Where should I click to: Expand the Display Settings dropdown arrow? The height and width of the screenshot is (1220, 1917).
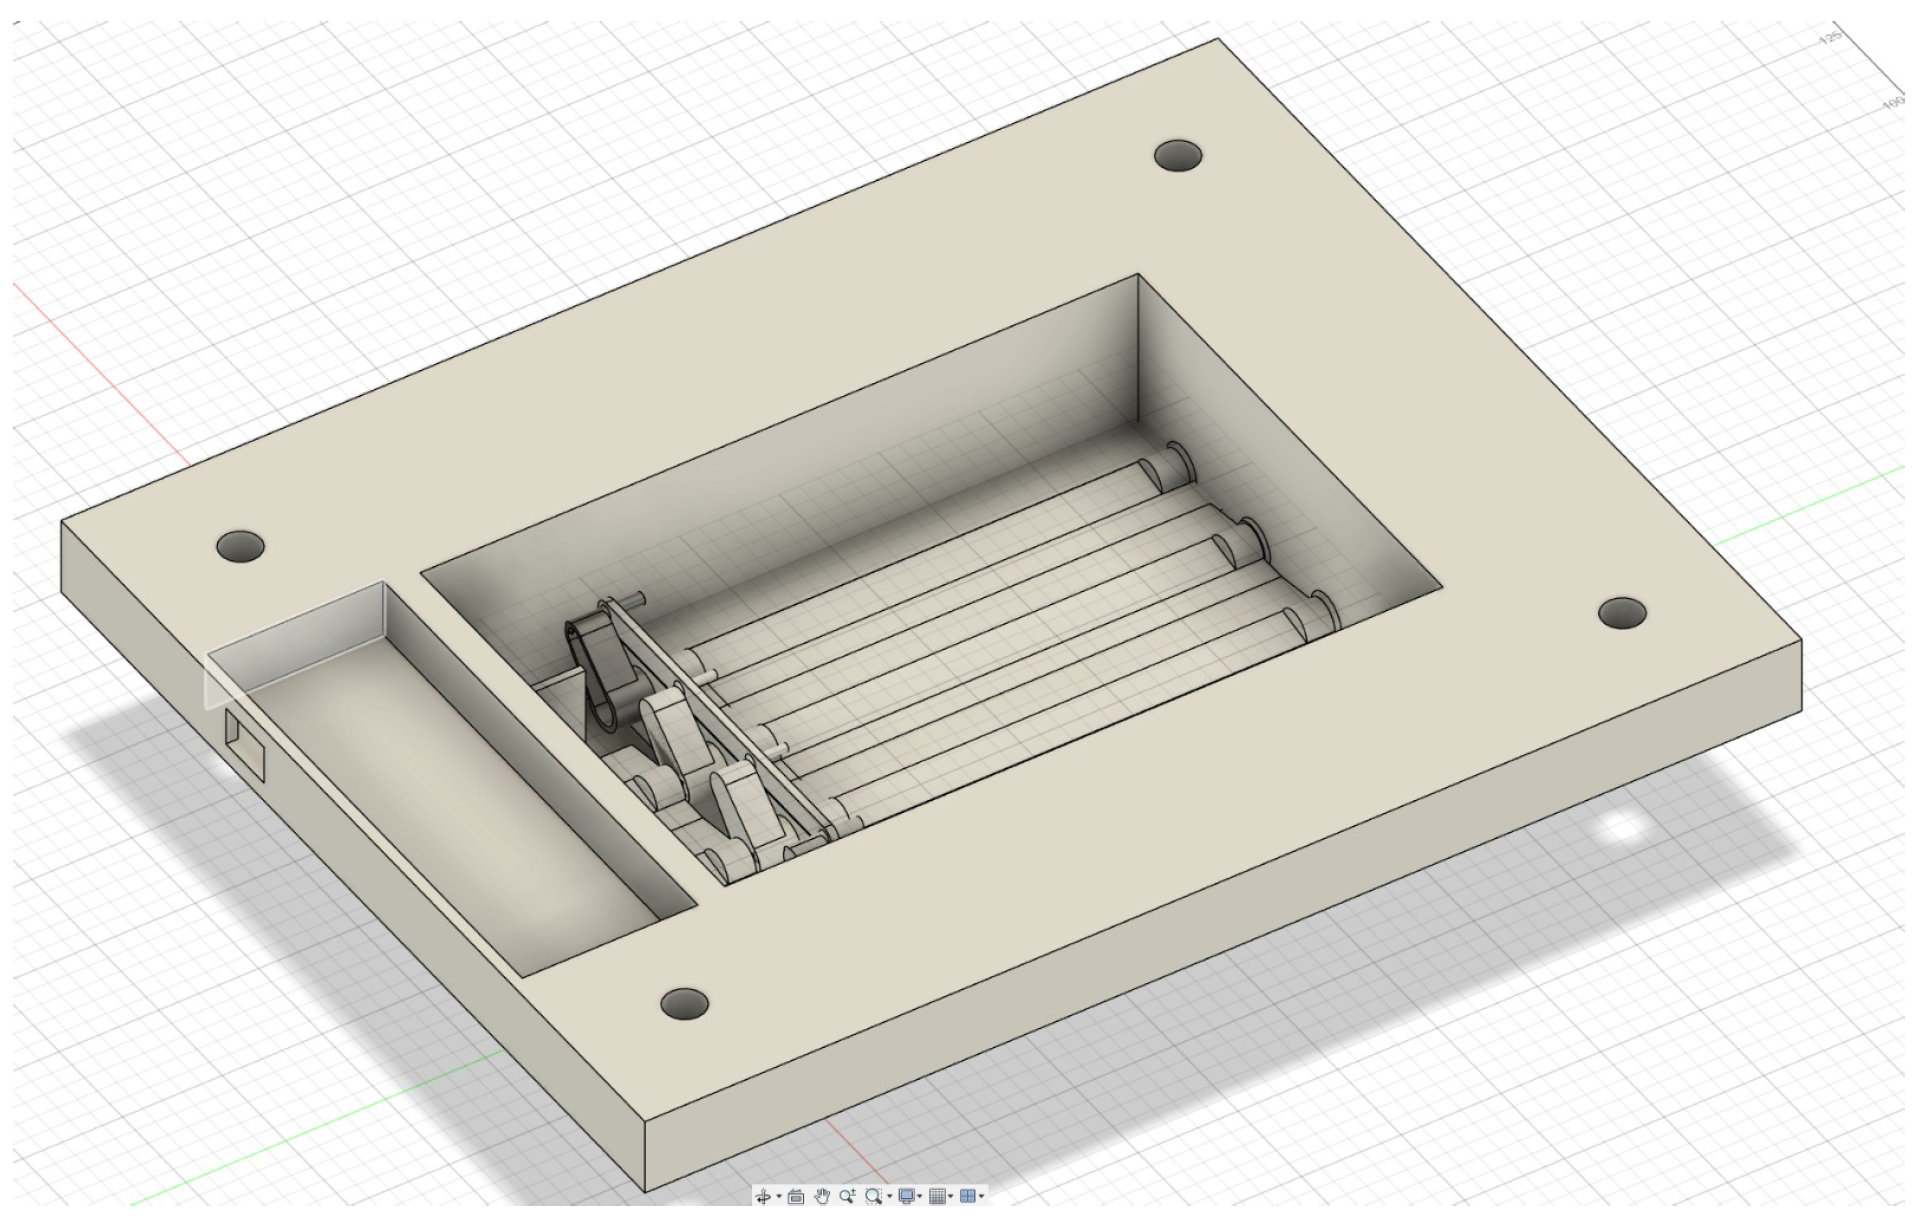920,1196
